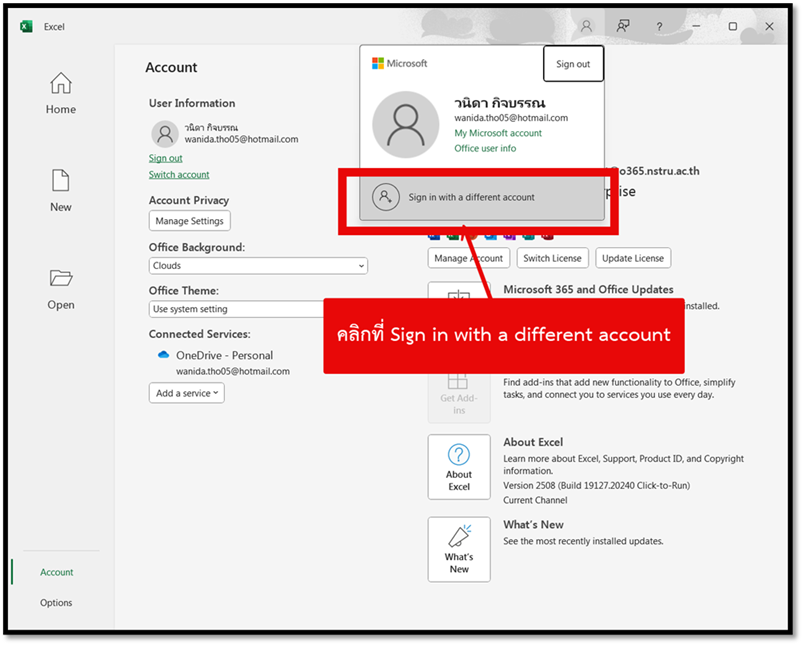Click the account profile icon in title bar
This screenshot has width=803, height=645.
(x=587, y=27)
